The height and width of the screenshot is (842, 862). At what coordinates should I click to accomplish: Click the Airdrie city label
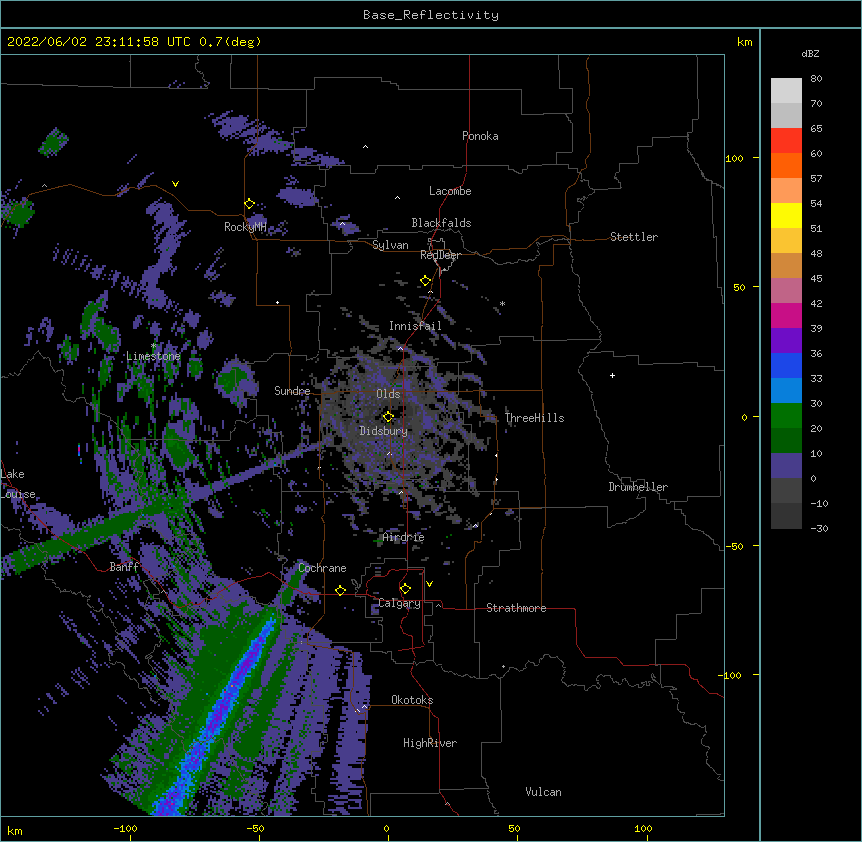pos(403,537)
